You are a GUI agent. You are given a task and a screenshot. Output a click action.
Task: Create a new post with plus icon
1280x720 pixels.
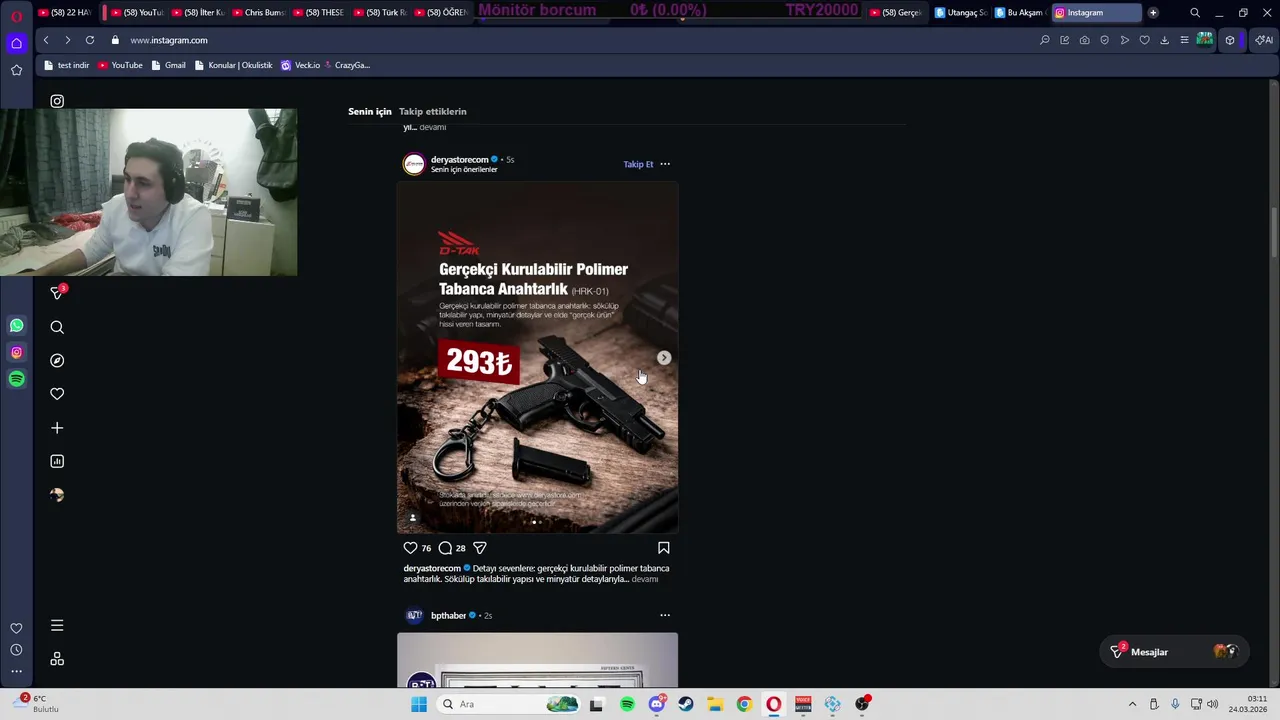pos(57,428)
